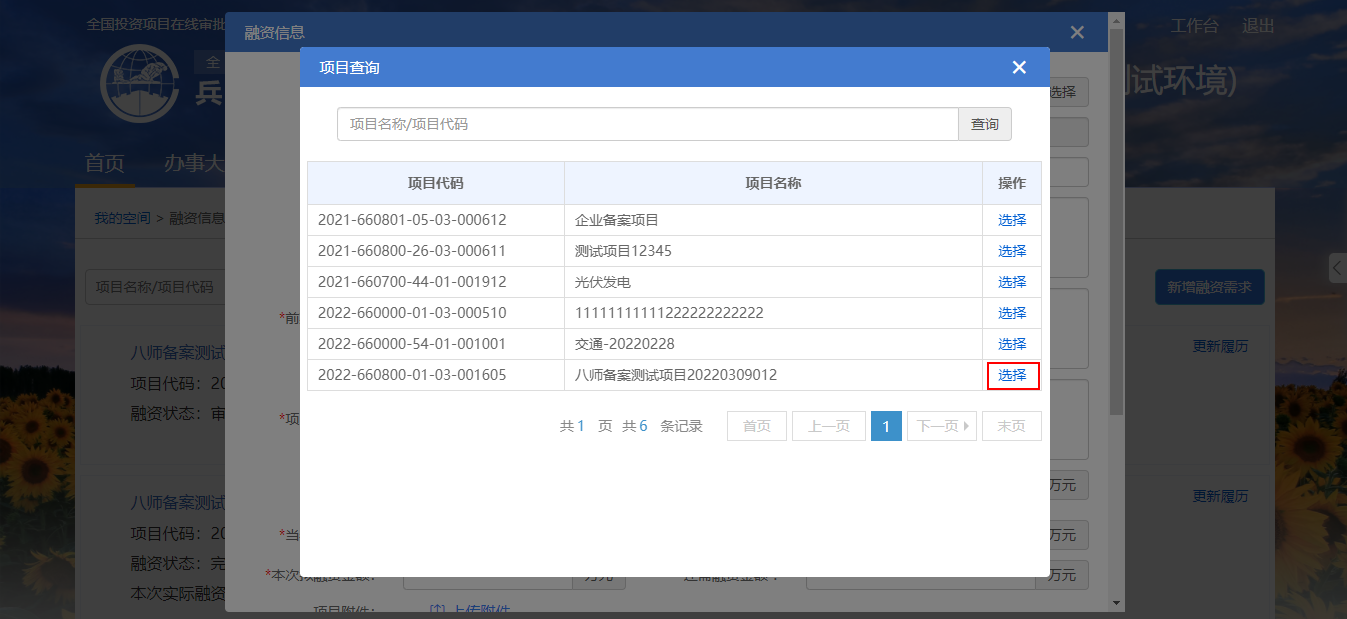This screenshot has width=1347, height=619.
Task: Expand the right side panel arrow
Action: tap(1337, 268)
